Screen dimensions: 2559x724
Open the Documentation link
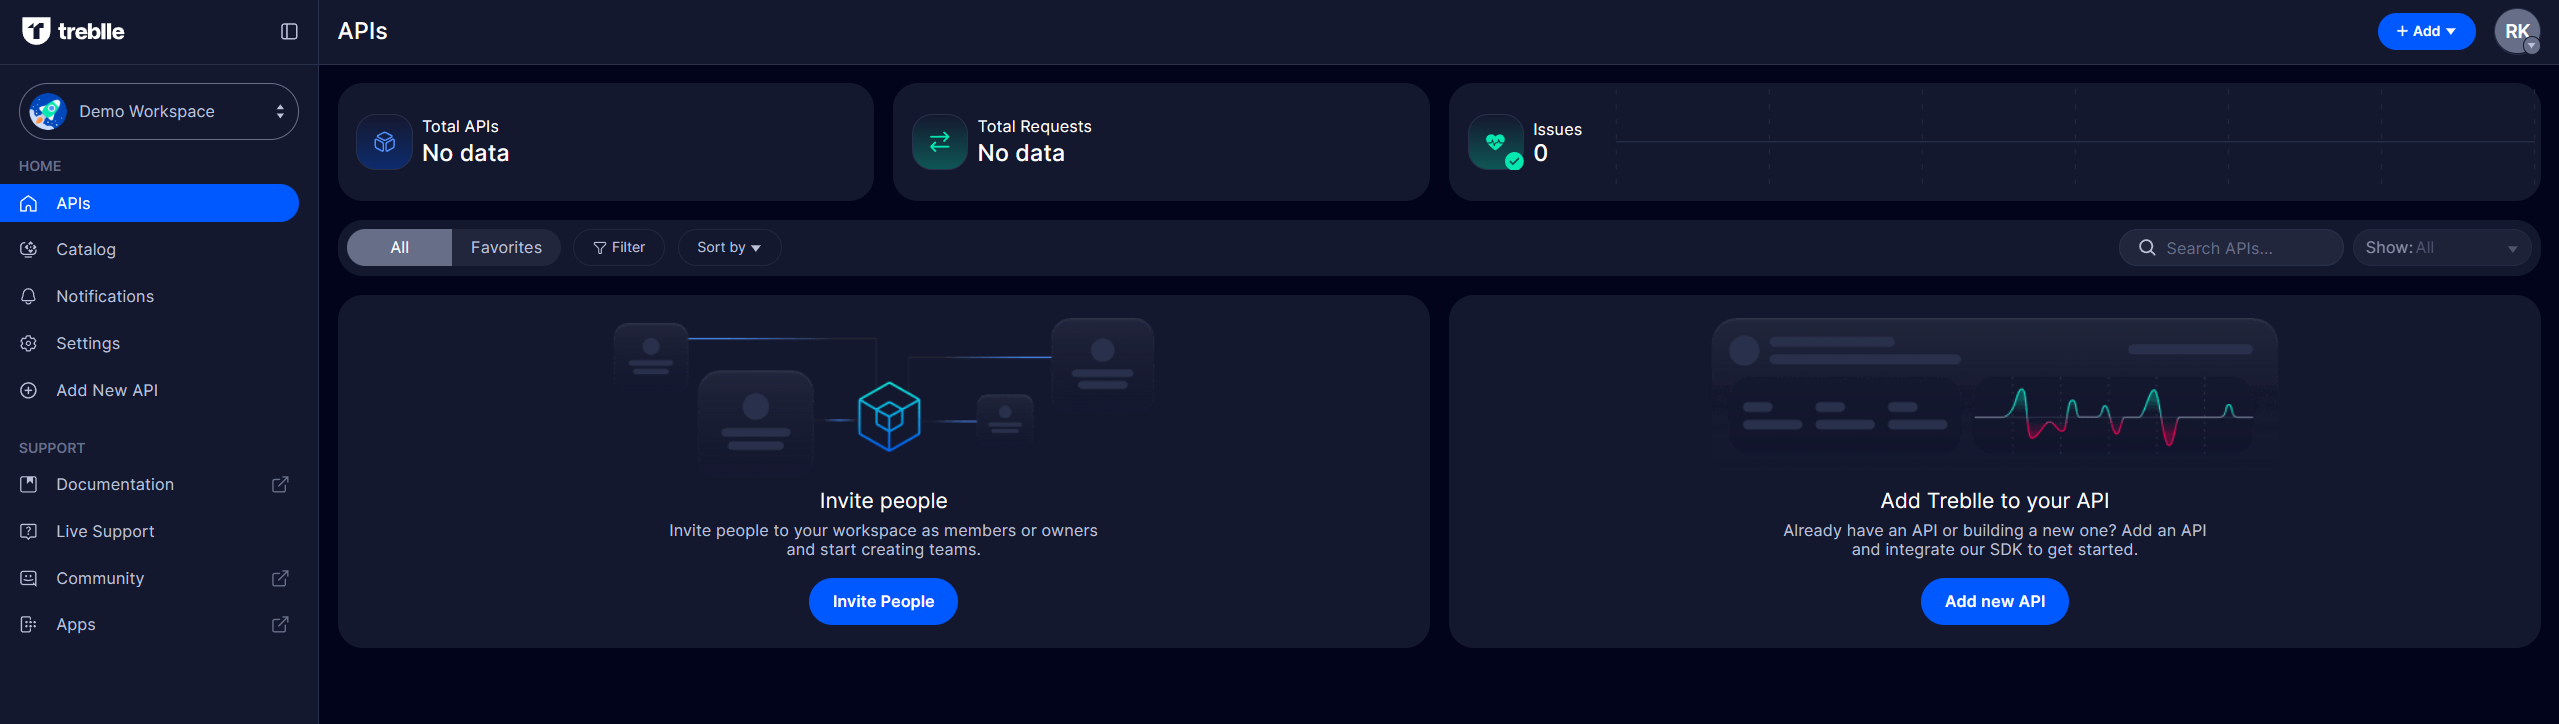[150, 484]
